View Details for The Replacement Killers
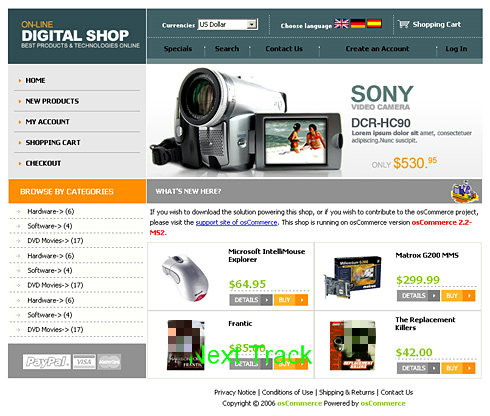The height and width of the screenshot is (416, 490). [418, 368]
